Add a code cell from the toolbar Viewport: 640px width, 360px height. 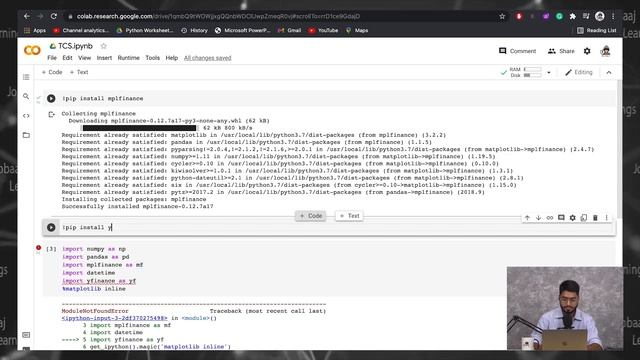52,72
